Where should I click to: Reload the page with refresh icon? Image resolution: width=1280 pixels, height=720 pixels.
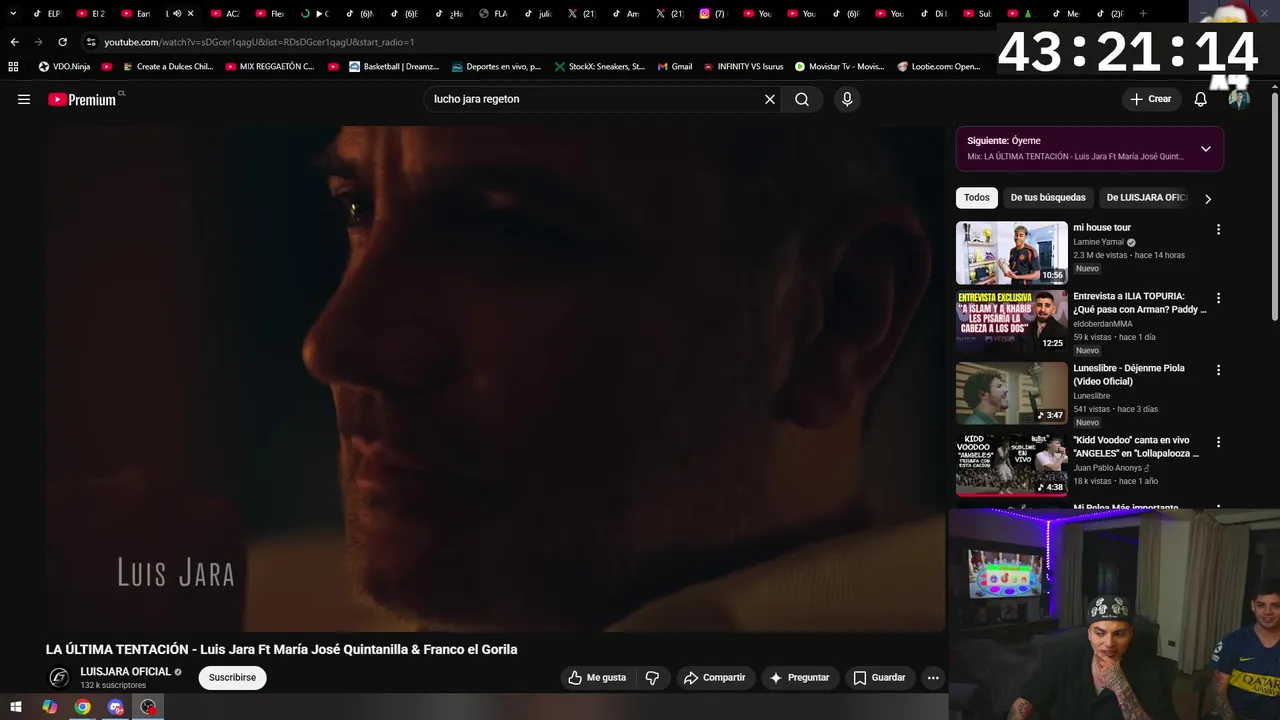point(62,42)
